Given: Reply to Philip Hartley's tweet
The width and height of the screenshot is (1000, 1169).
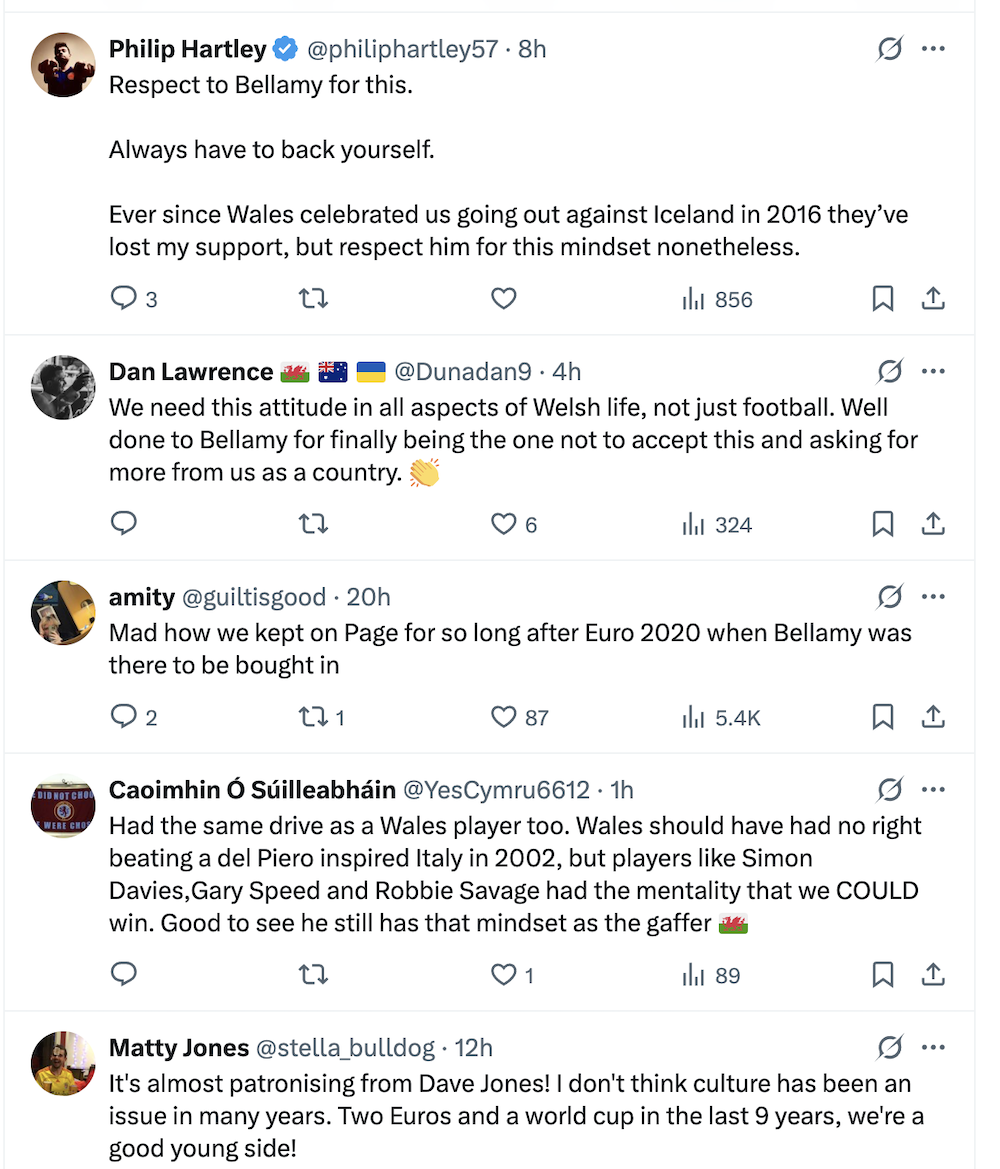Looking at the screenshot, I should click(x=124, y=299).
